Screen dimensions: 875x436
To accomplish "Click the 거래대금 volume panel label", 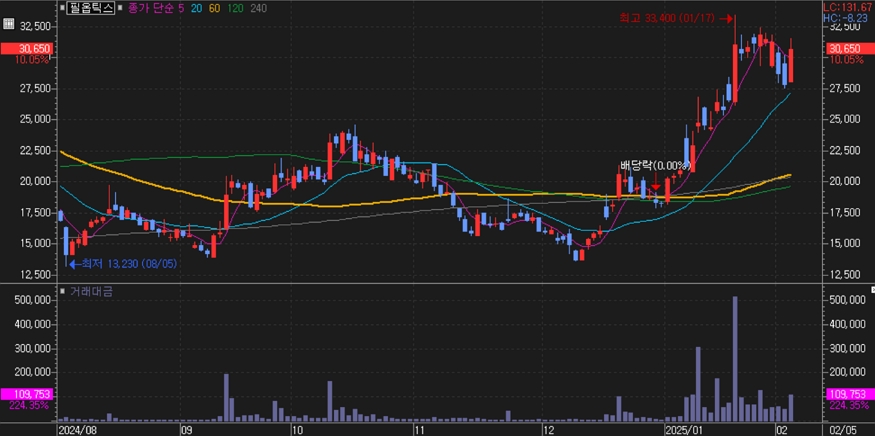I will point(92,291).
